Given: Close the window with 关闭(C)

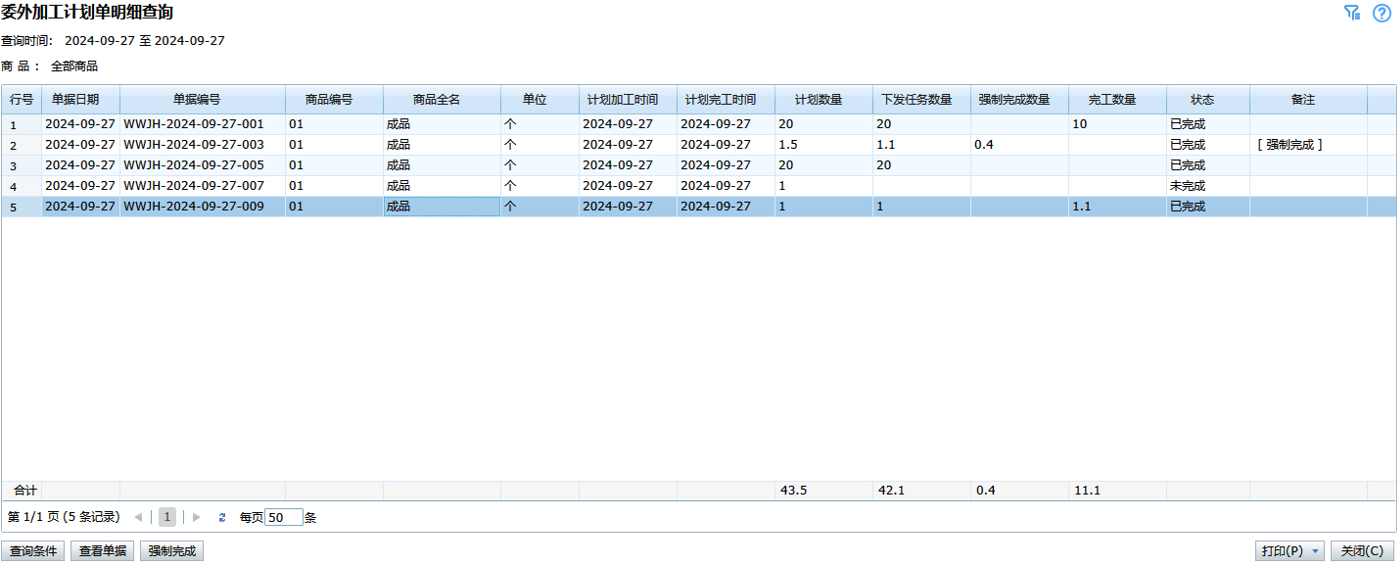Looking at the screenshot, I should pyautogui.click(x=1362, y=551).
